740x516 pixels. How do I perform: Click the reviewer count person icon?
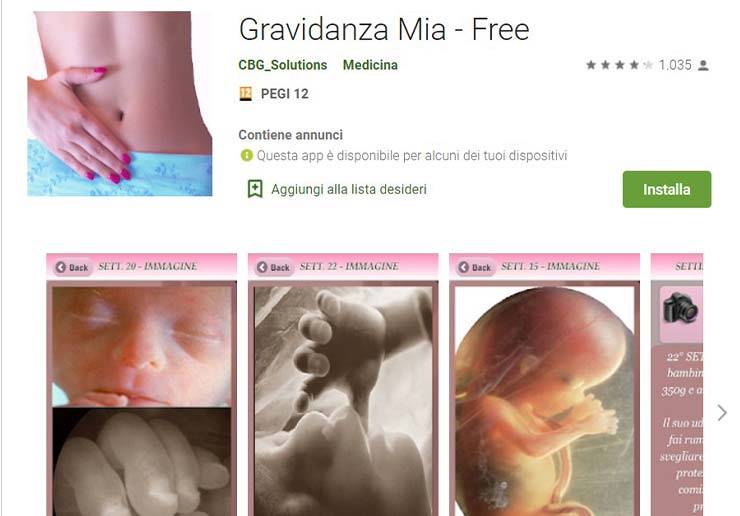click(703, 65)
